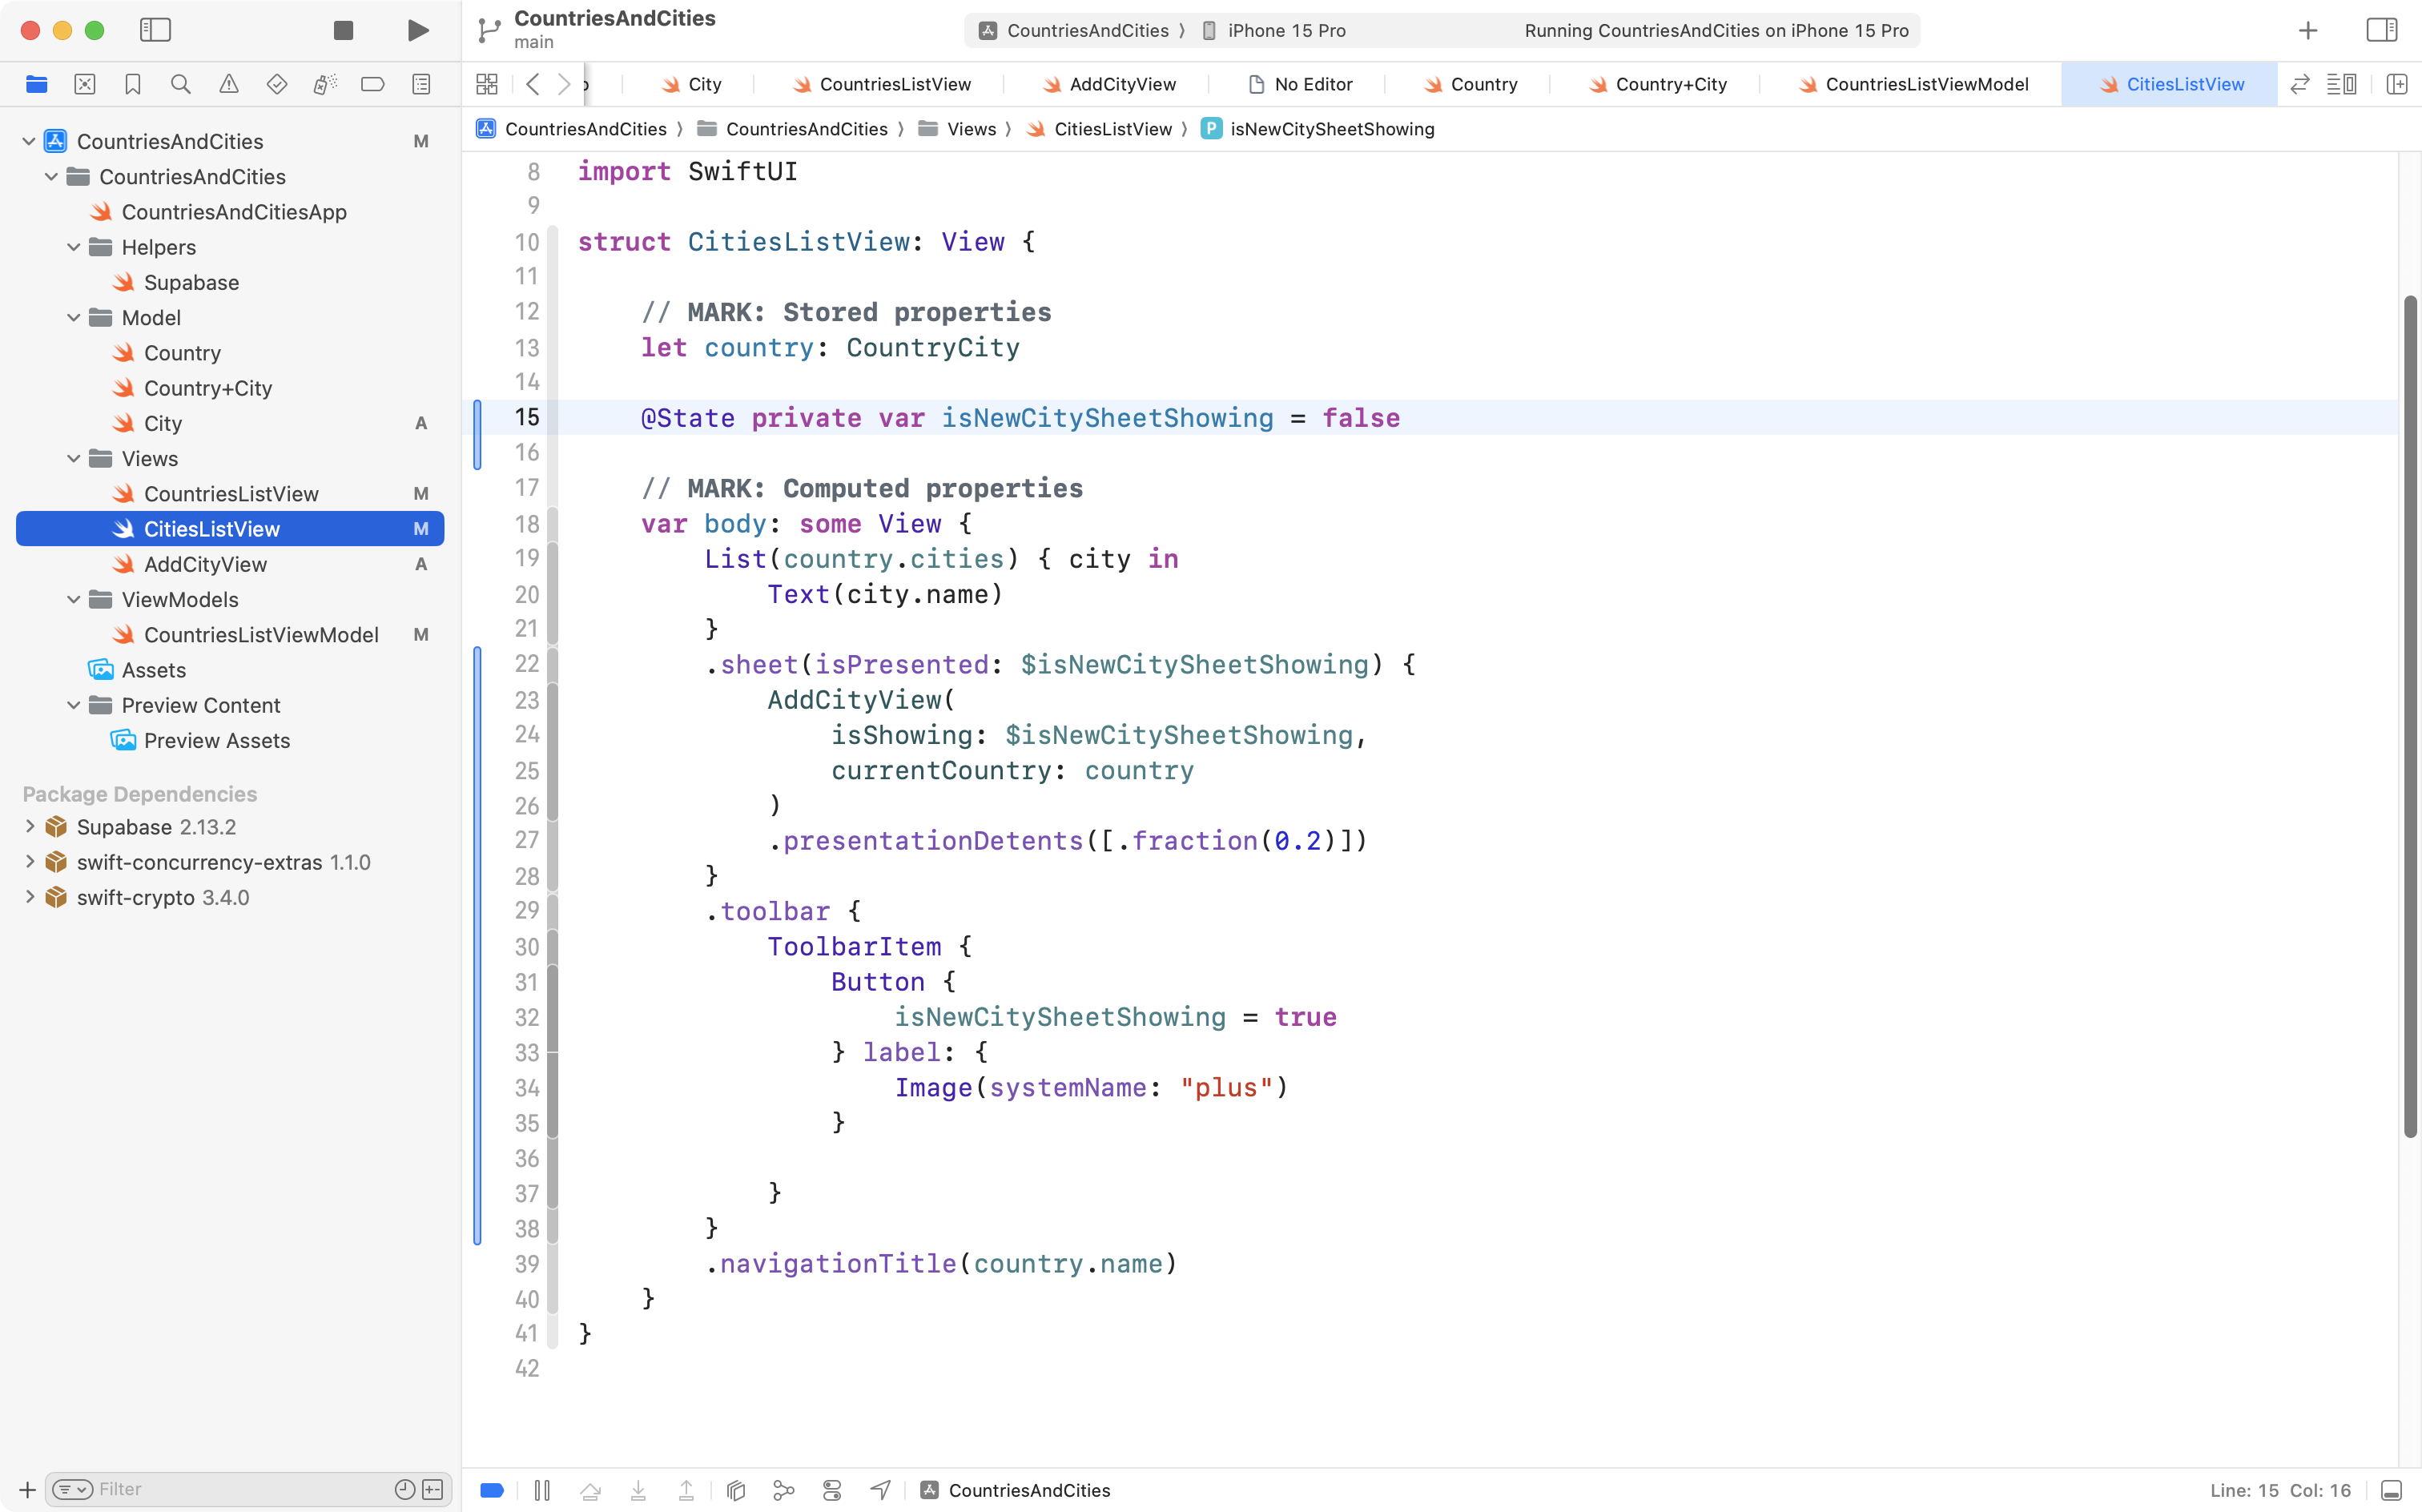Screen dimensions: 2422x1512
Task: Open the Test navigator
Action: 277,84
